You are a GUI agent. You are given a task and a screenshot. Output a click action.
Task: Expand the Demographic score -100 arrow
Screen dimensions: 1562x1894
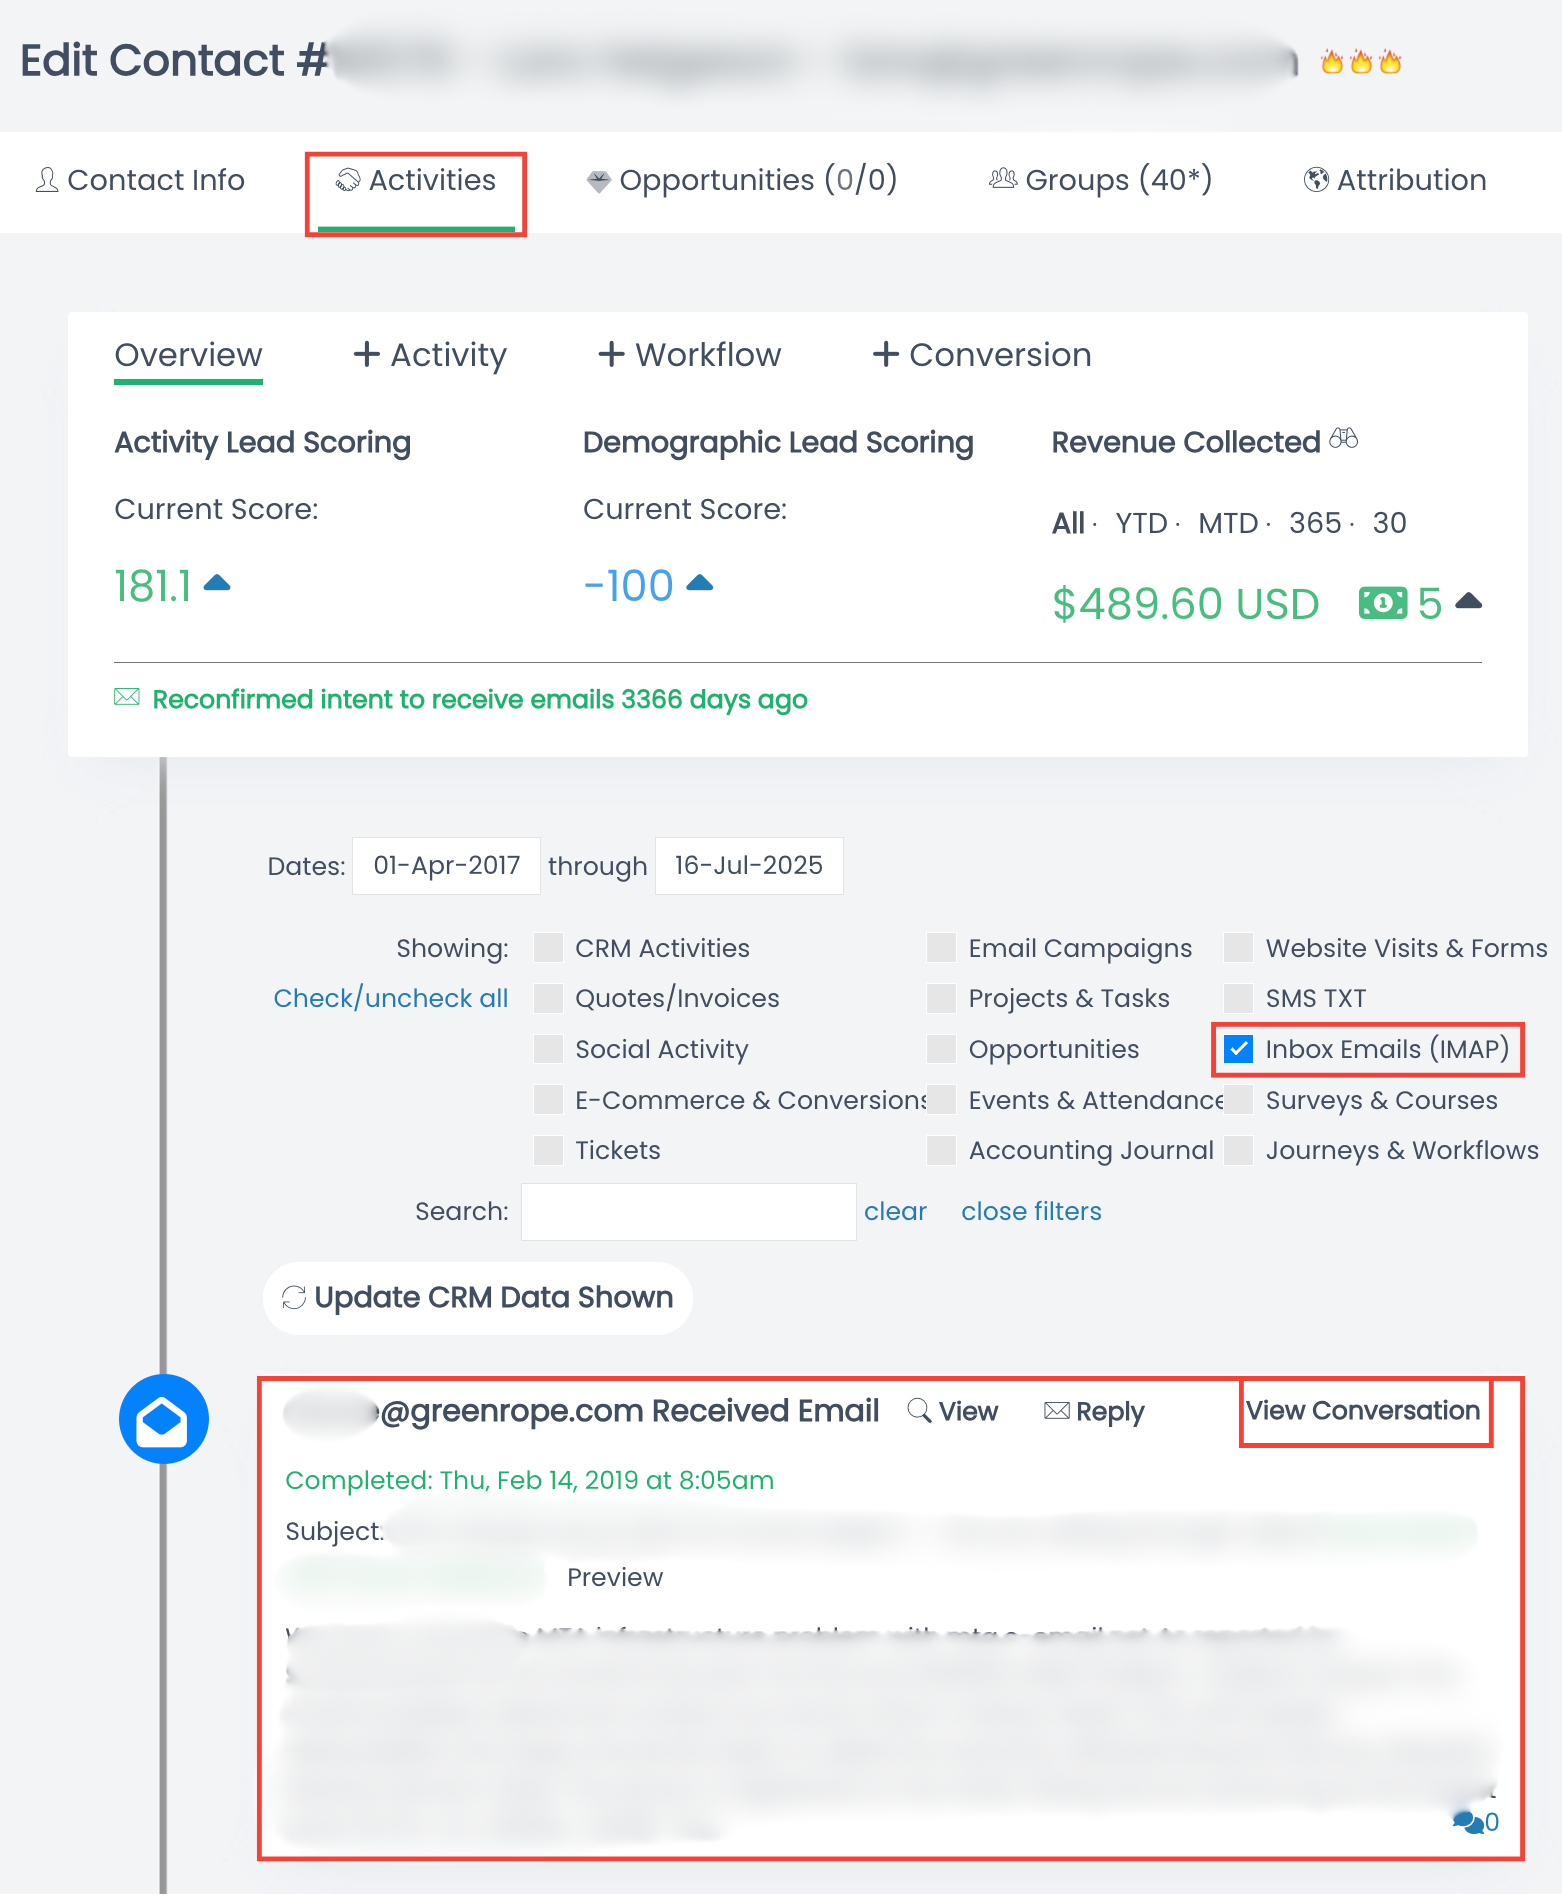700,583
